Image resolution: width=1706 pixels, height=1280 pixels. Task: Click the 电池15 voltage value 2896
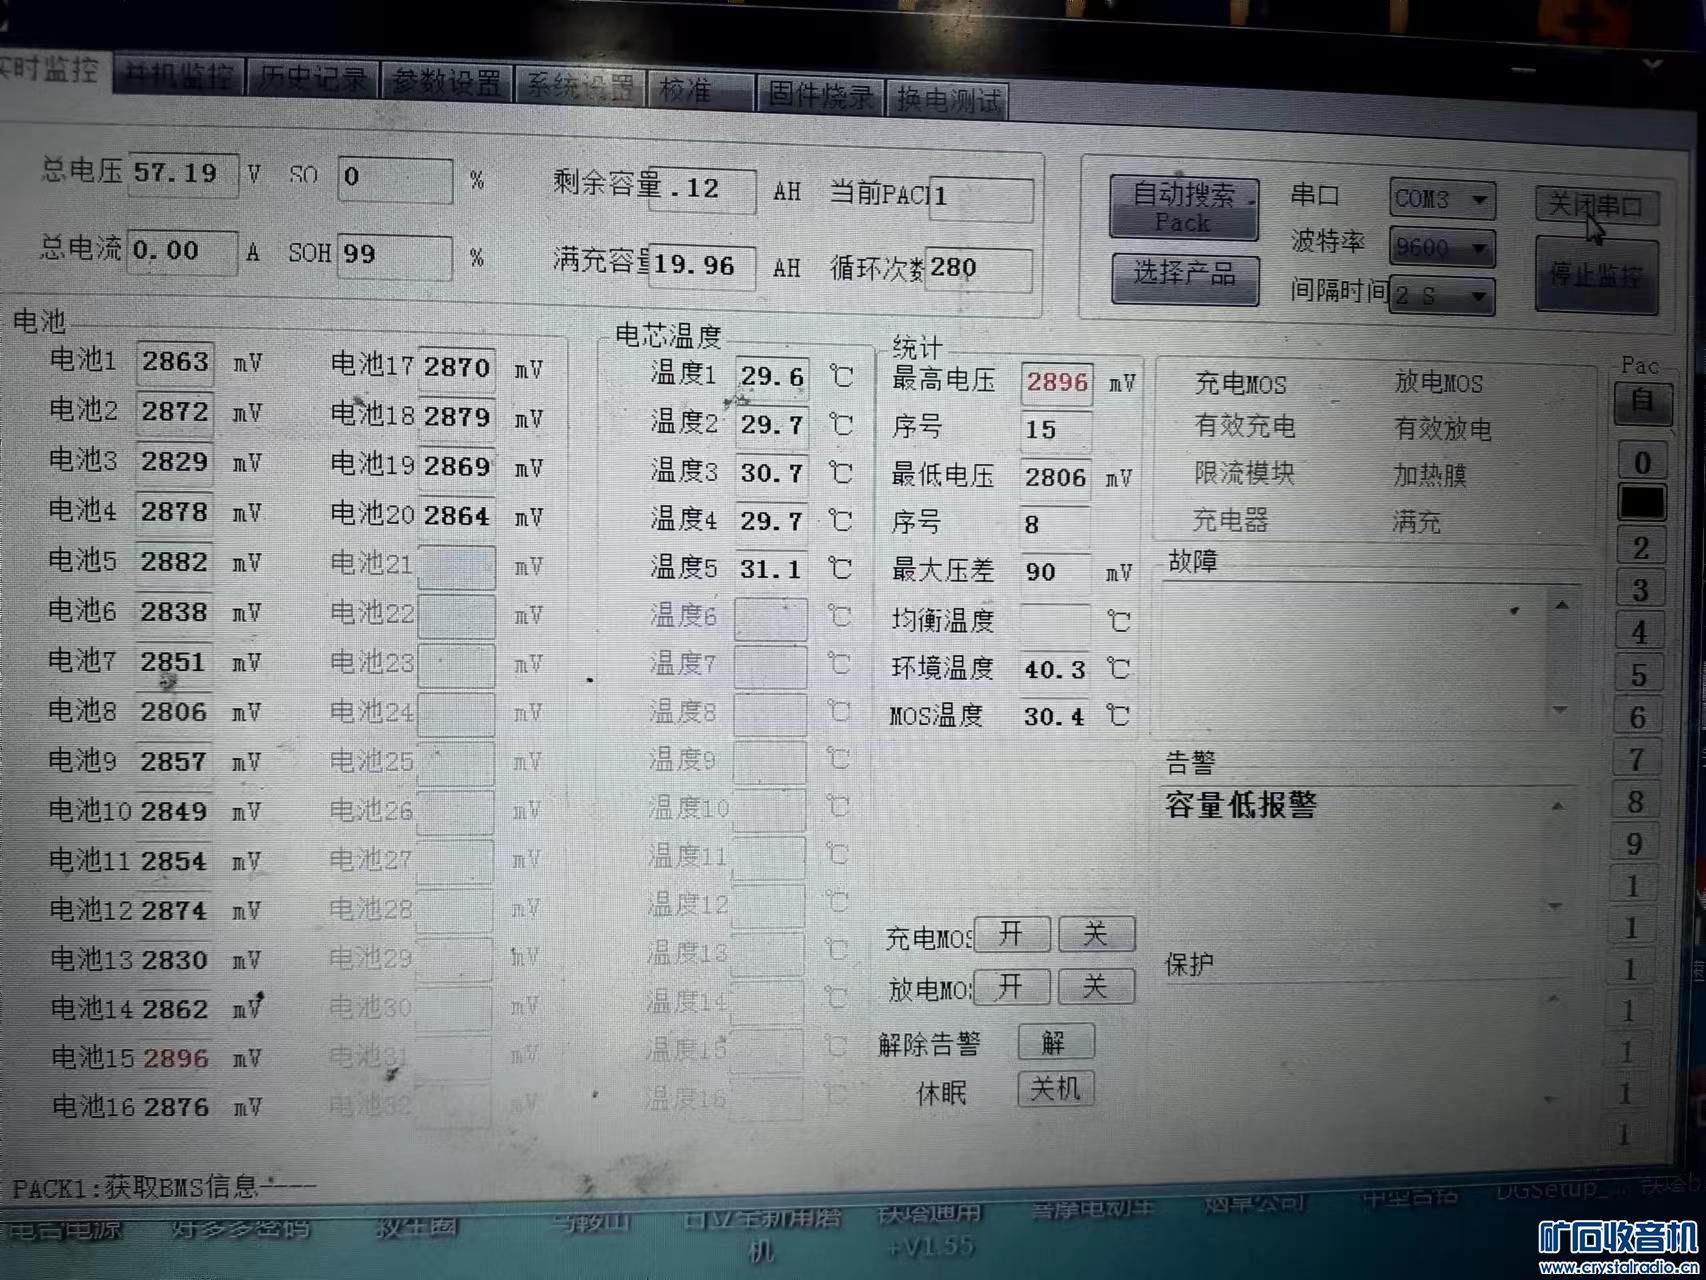tap(175, 1058)
